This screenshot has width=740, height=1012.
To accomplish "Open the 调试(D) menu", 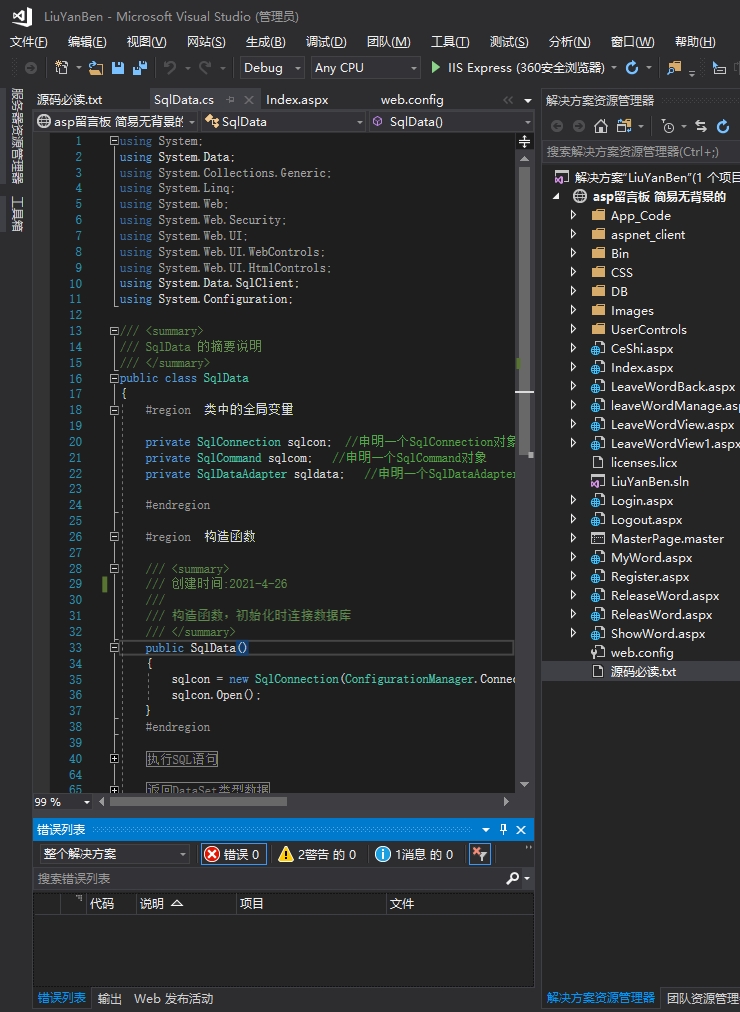I will 326,42.
